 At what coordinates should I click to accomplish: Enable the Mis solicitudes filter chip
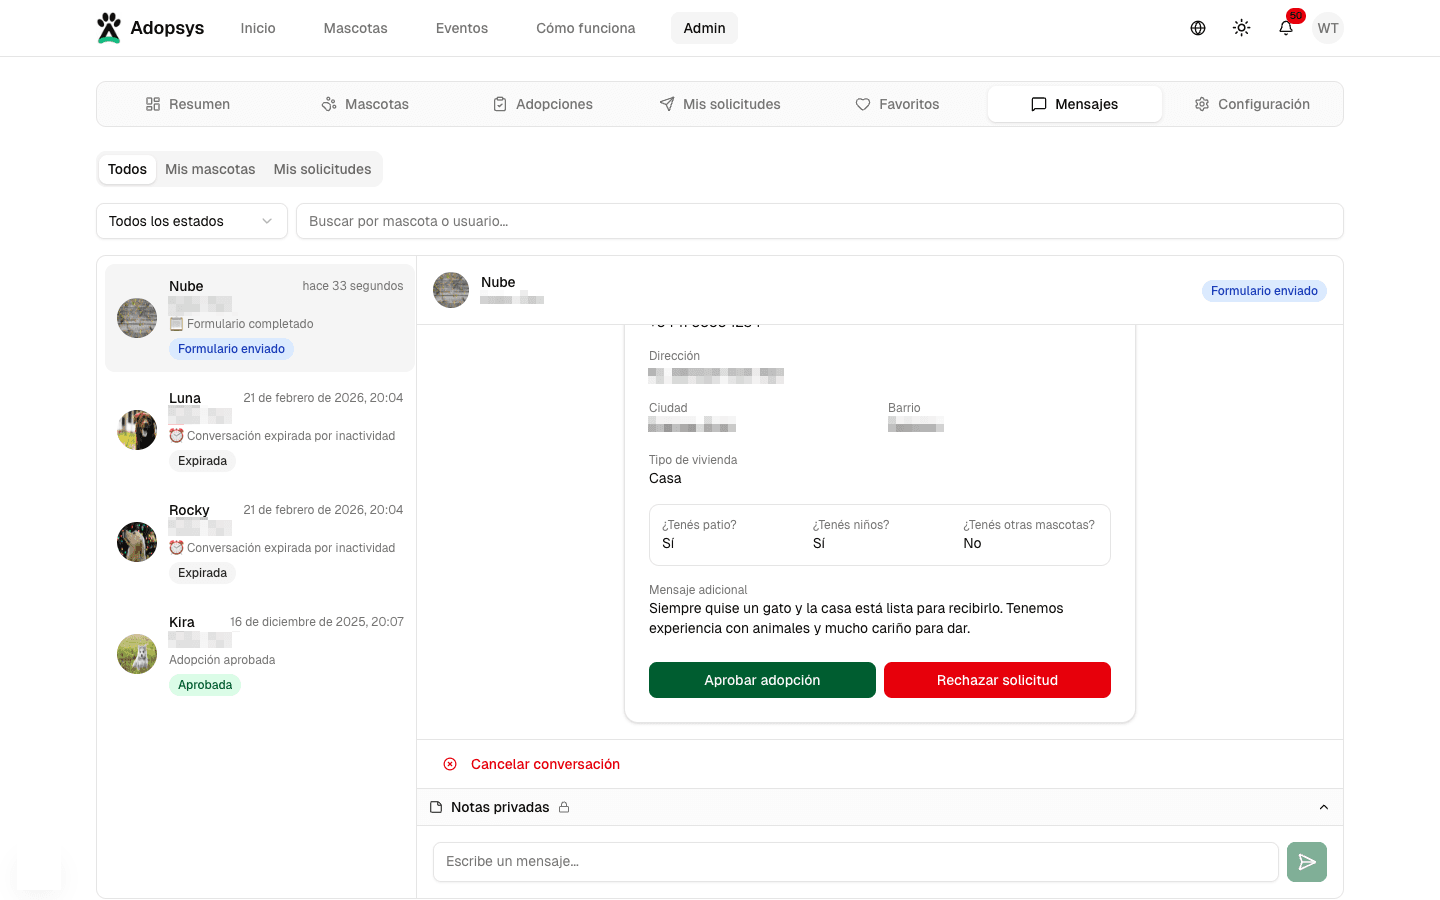322,169
